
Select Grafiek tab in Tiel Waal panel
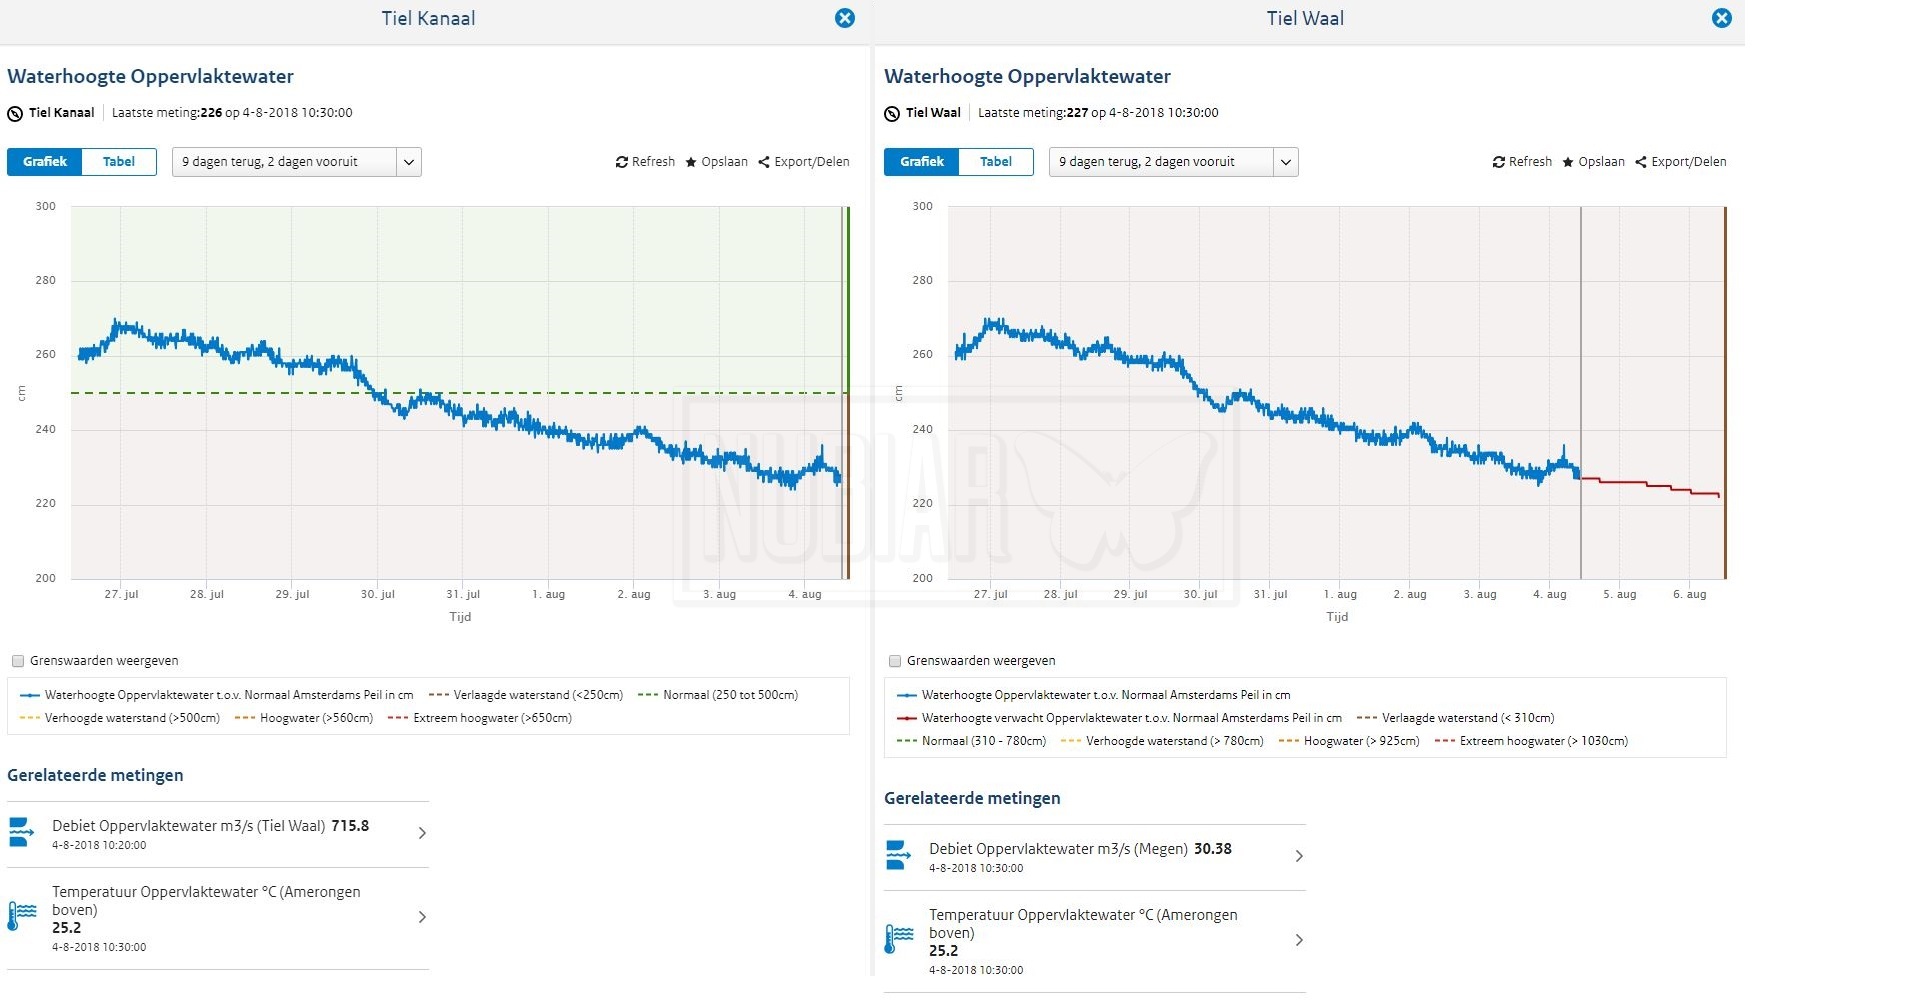922,162
